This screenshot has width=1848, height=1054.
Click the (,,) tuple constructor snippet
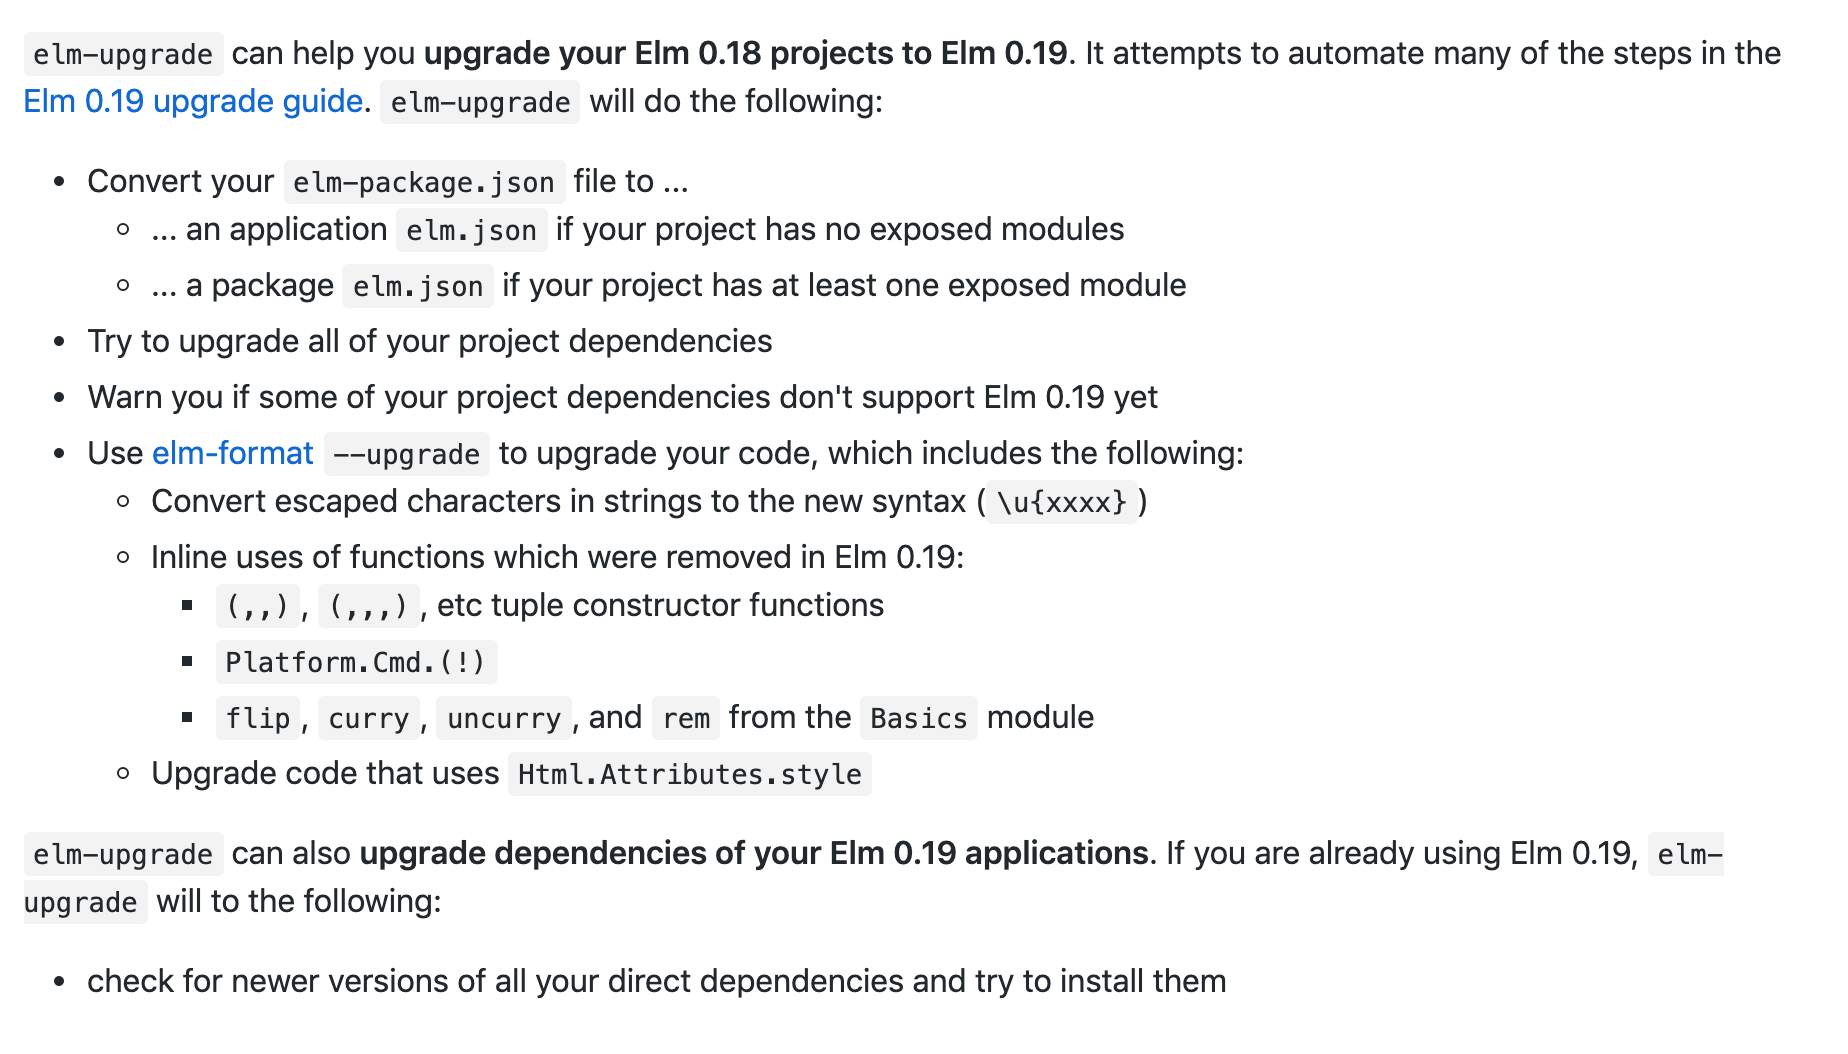(x=258, y=606)
